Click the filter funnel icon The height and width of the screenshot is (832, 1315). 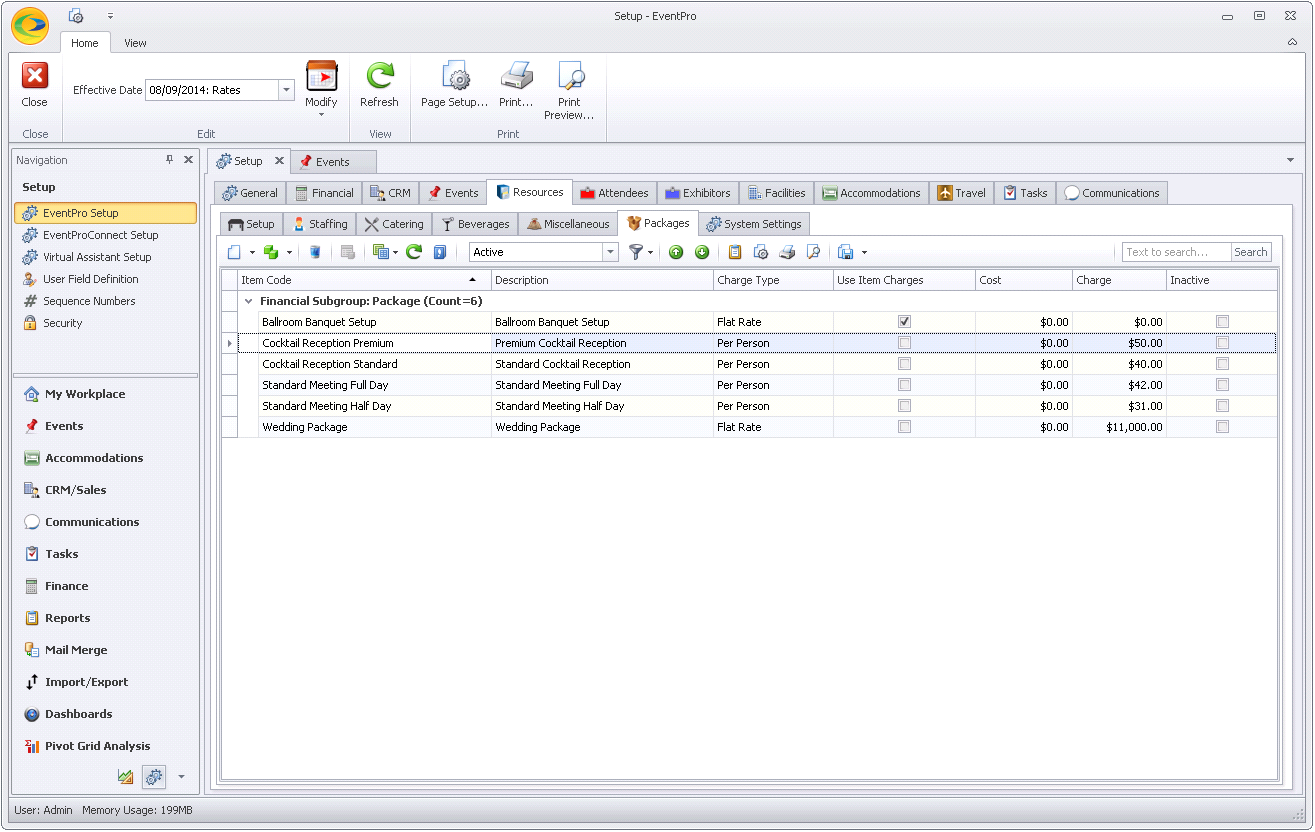(x=635, y=252)
